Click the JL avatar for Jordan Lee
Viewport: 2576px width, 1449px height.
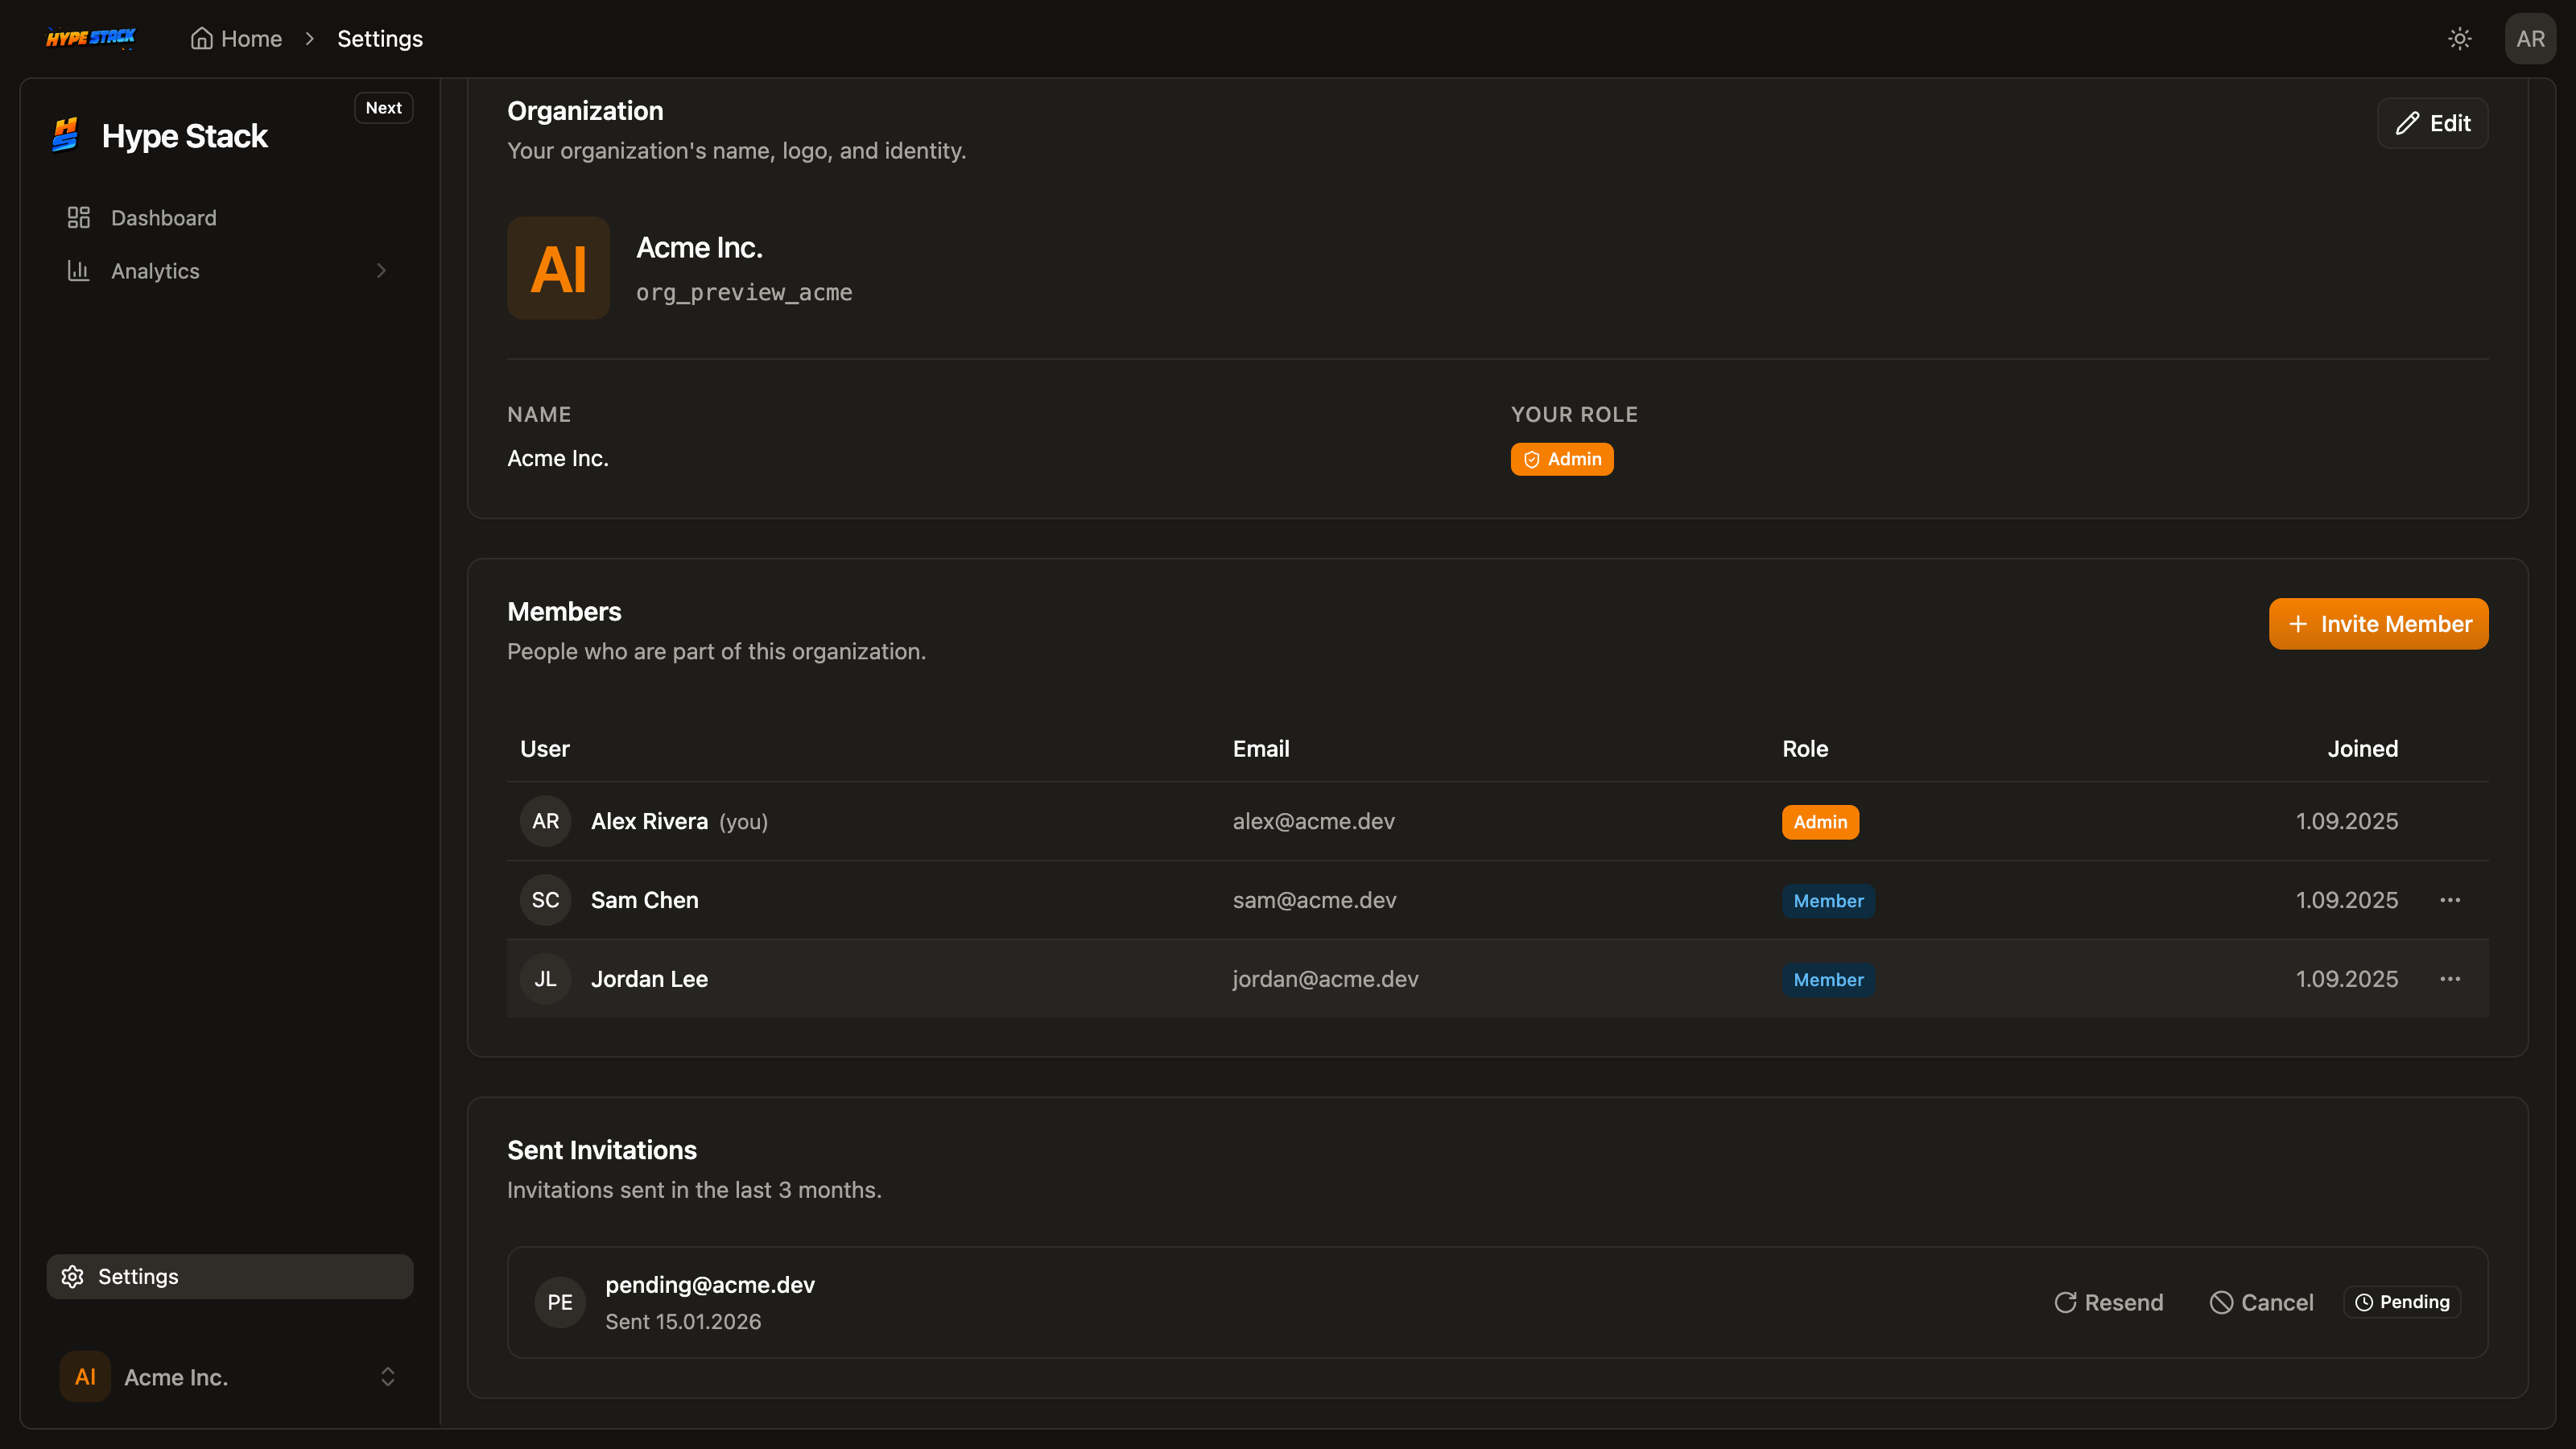point(545,979)
